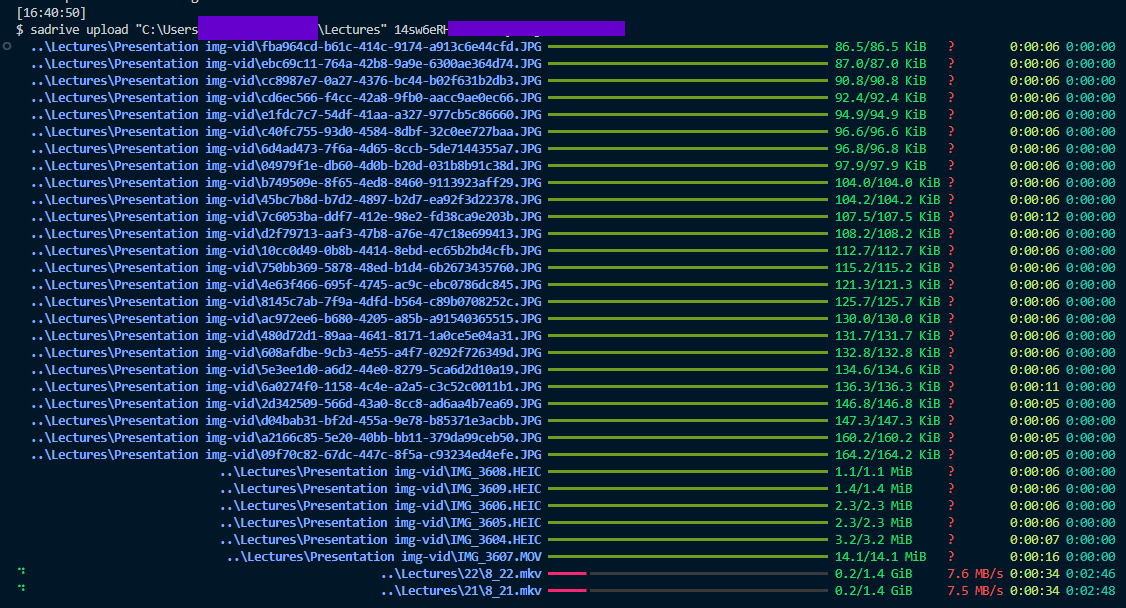Click the b749509e-8f65-4ed8 JPG file path
This screenshot has height=608, width=1126.
pyautogui.click(x=286, y=182)
